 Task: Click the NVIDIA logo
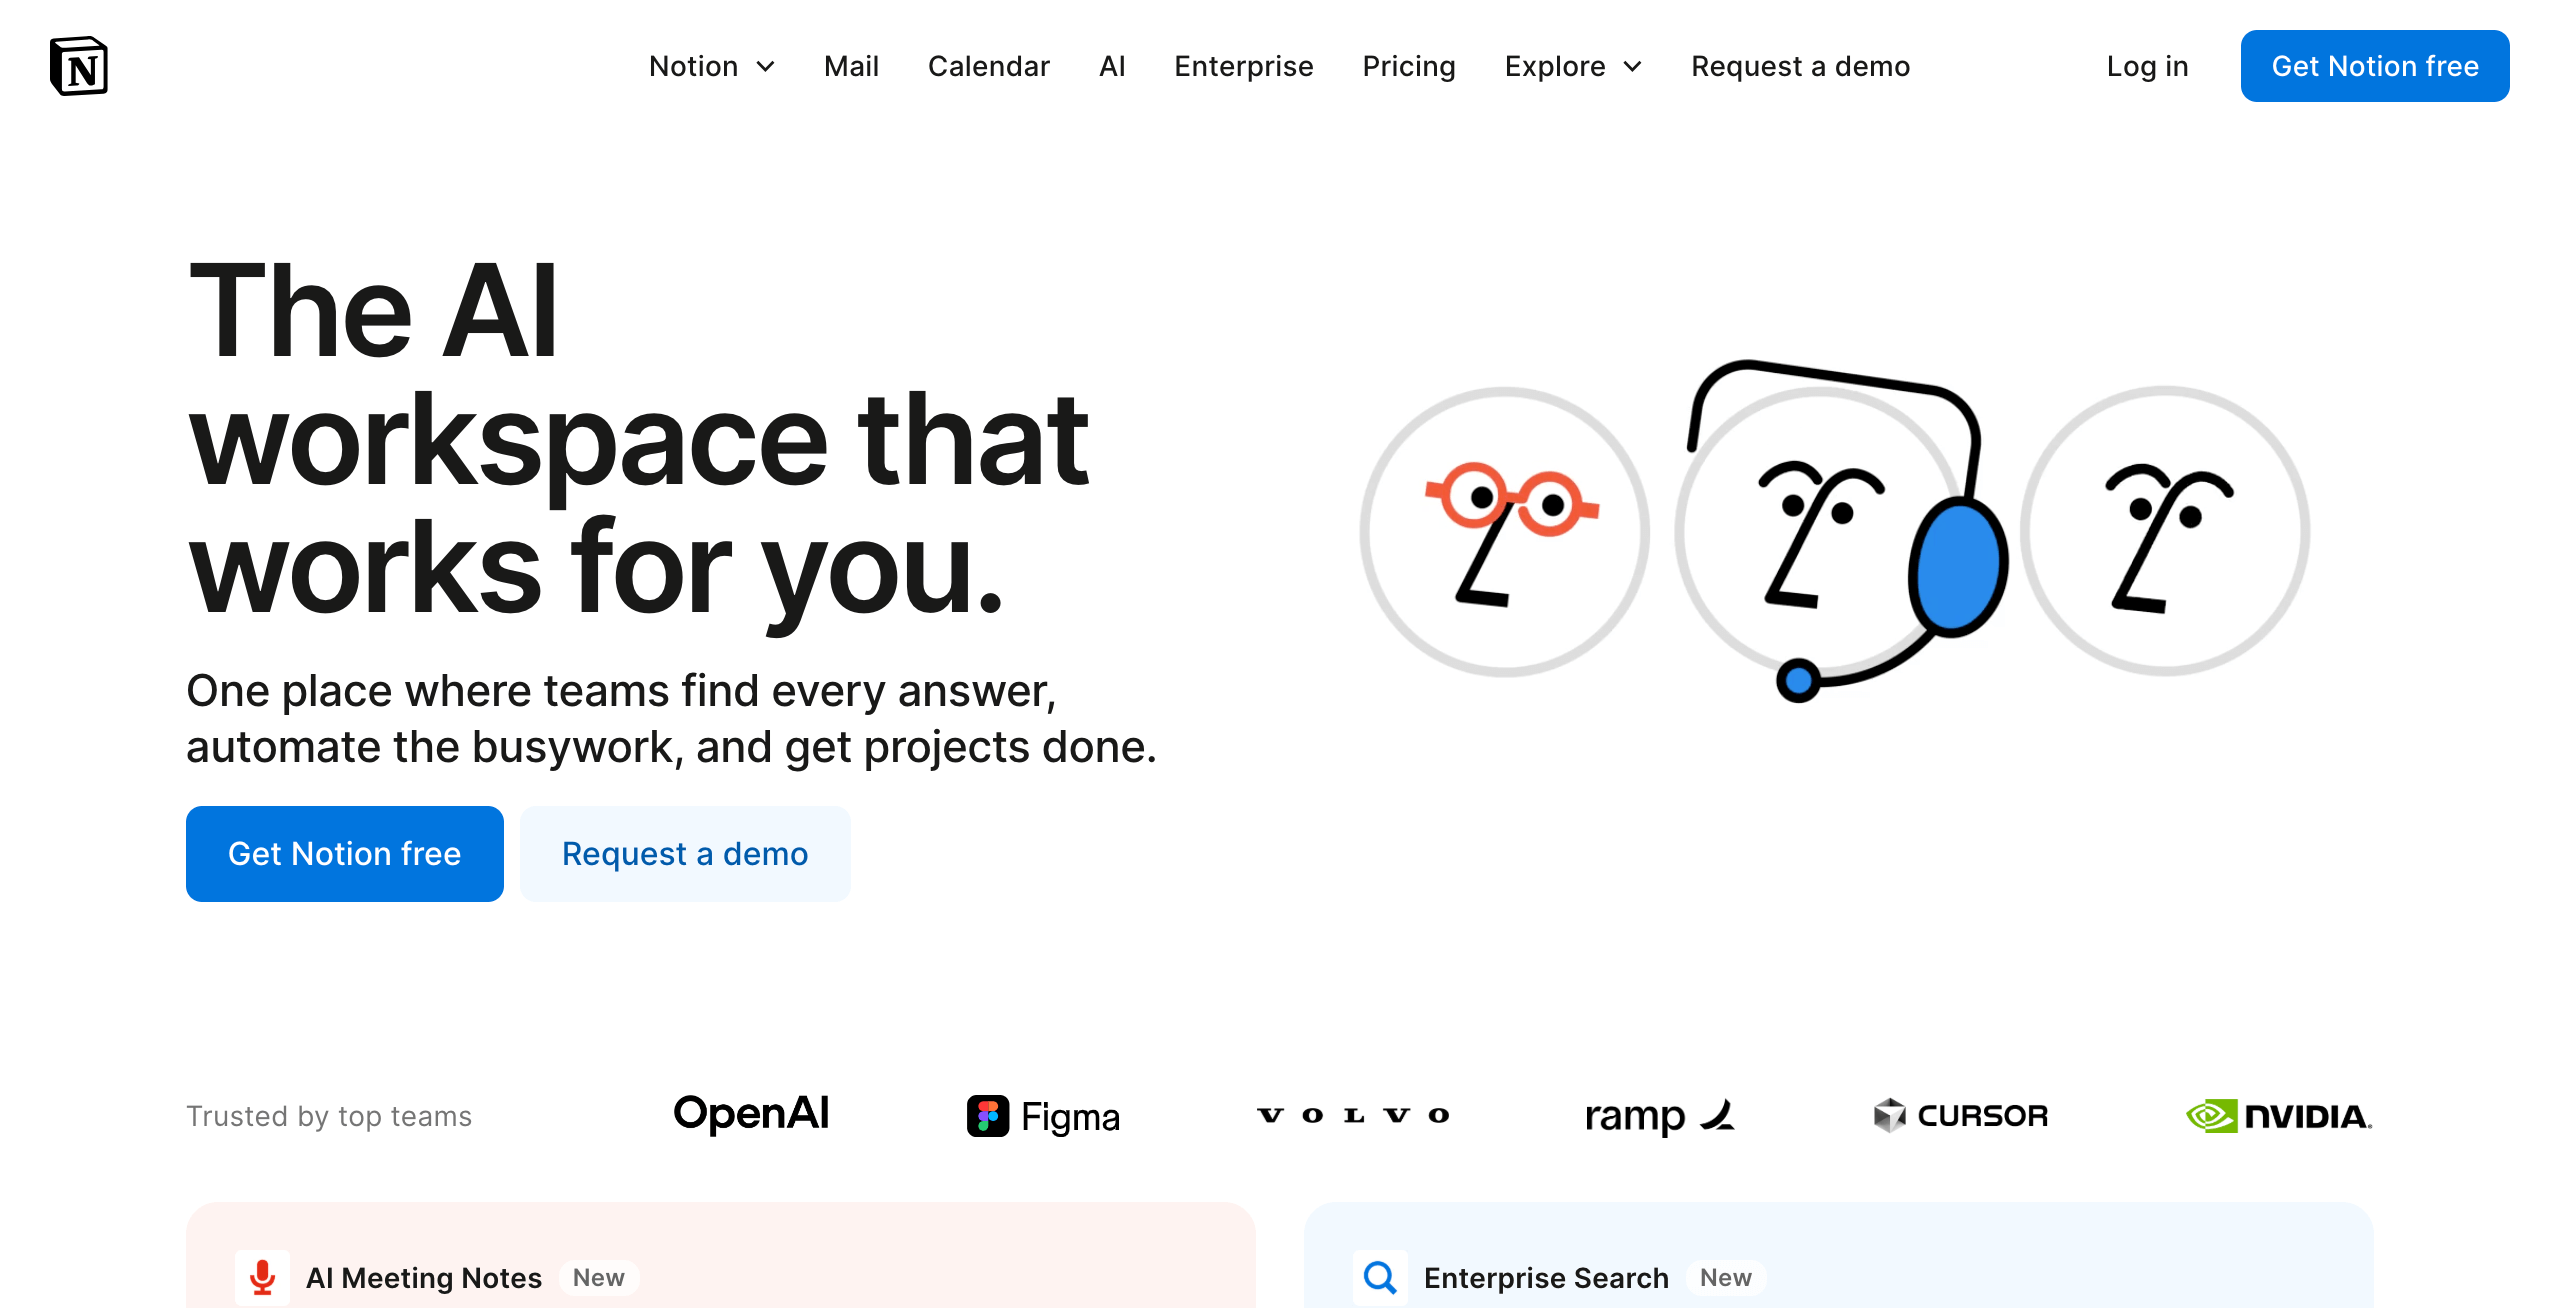click(2278, 1116)
